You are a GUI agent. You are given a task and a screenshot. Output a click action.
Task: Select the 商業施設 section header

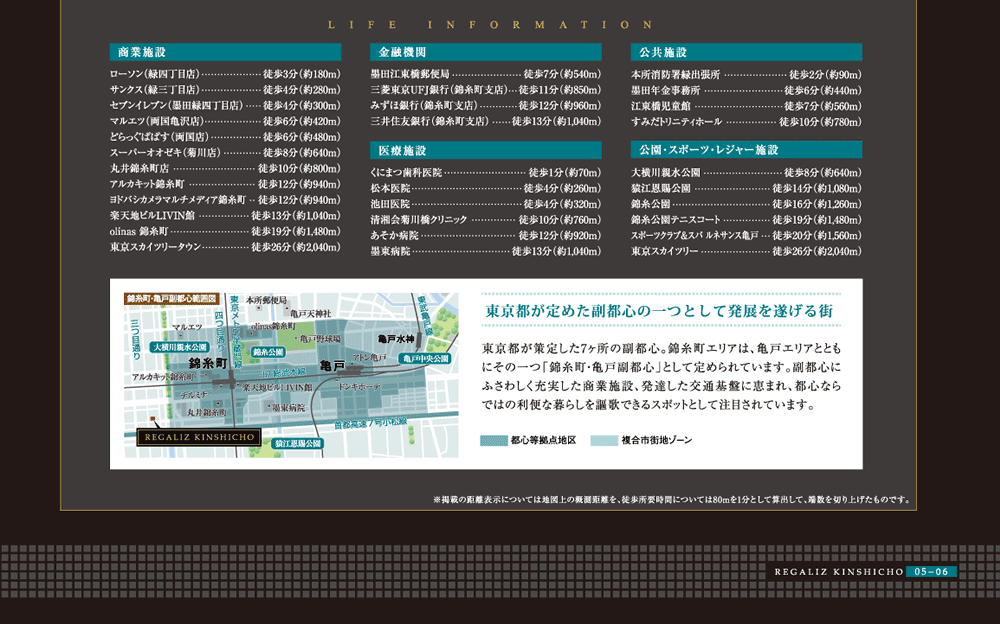[225, 52]
